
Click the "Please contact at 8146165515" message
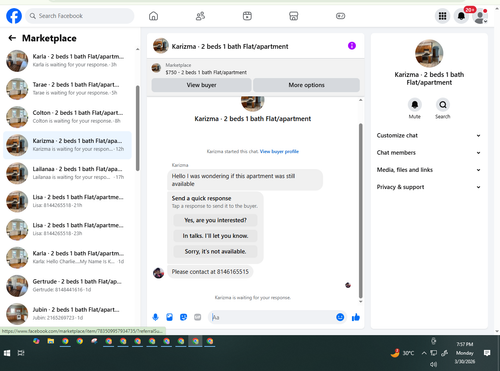[210, 272]
